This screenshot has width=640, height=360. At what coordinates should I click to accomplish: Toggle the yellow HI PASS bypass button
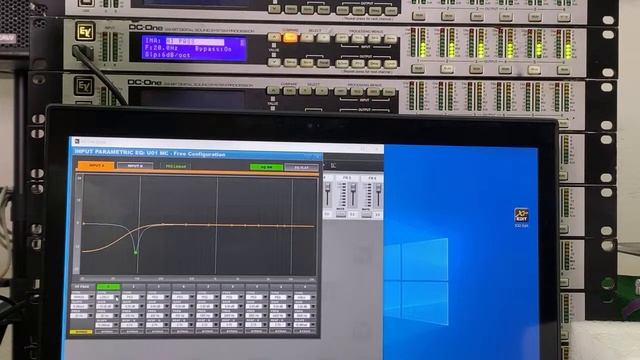(x=81, y=332)
